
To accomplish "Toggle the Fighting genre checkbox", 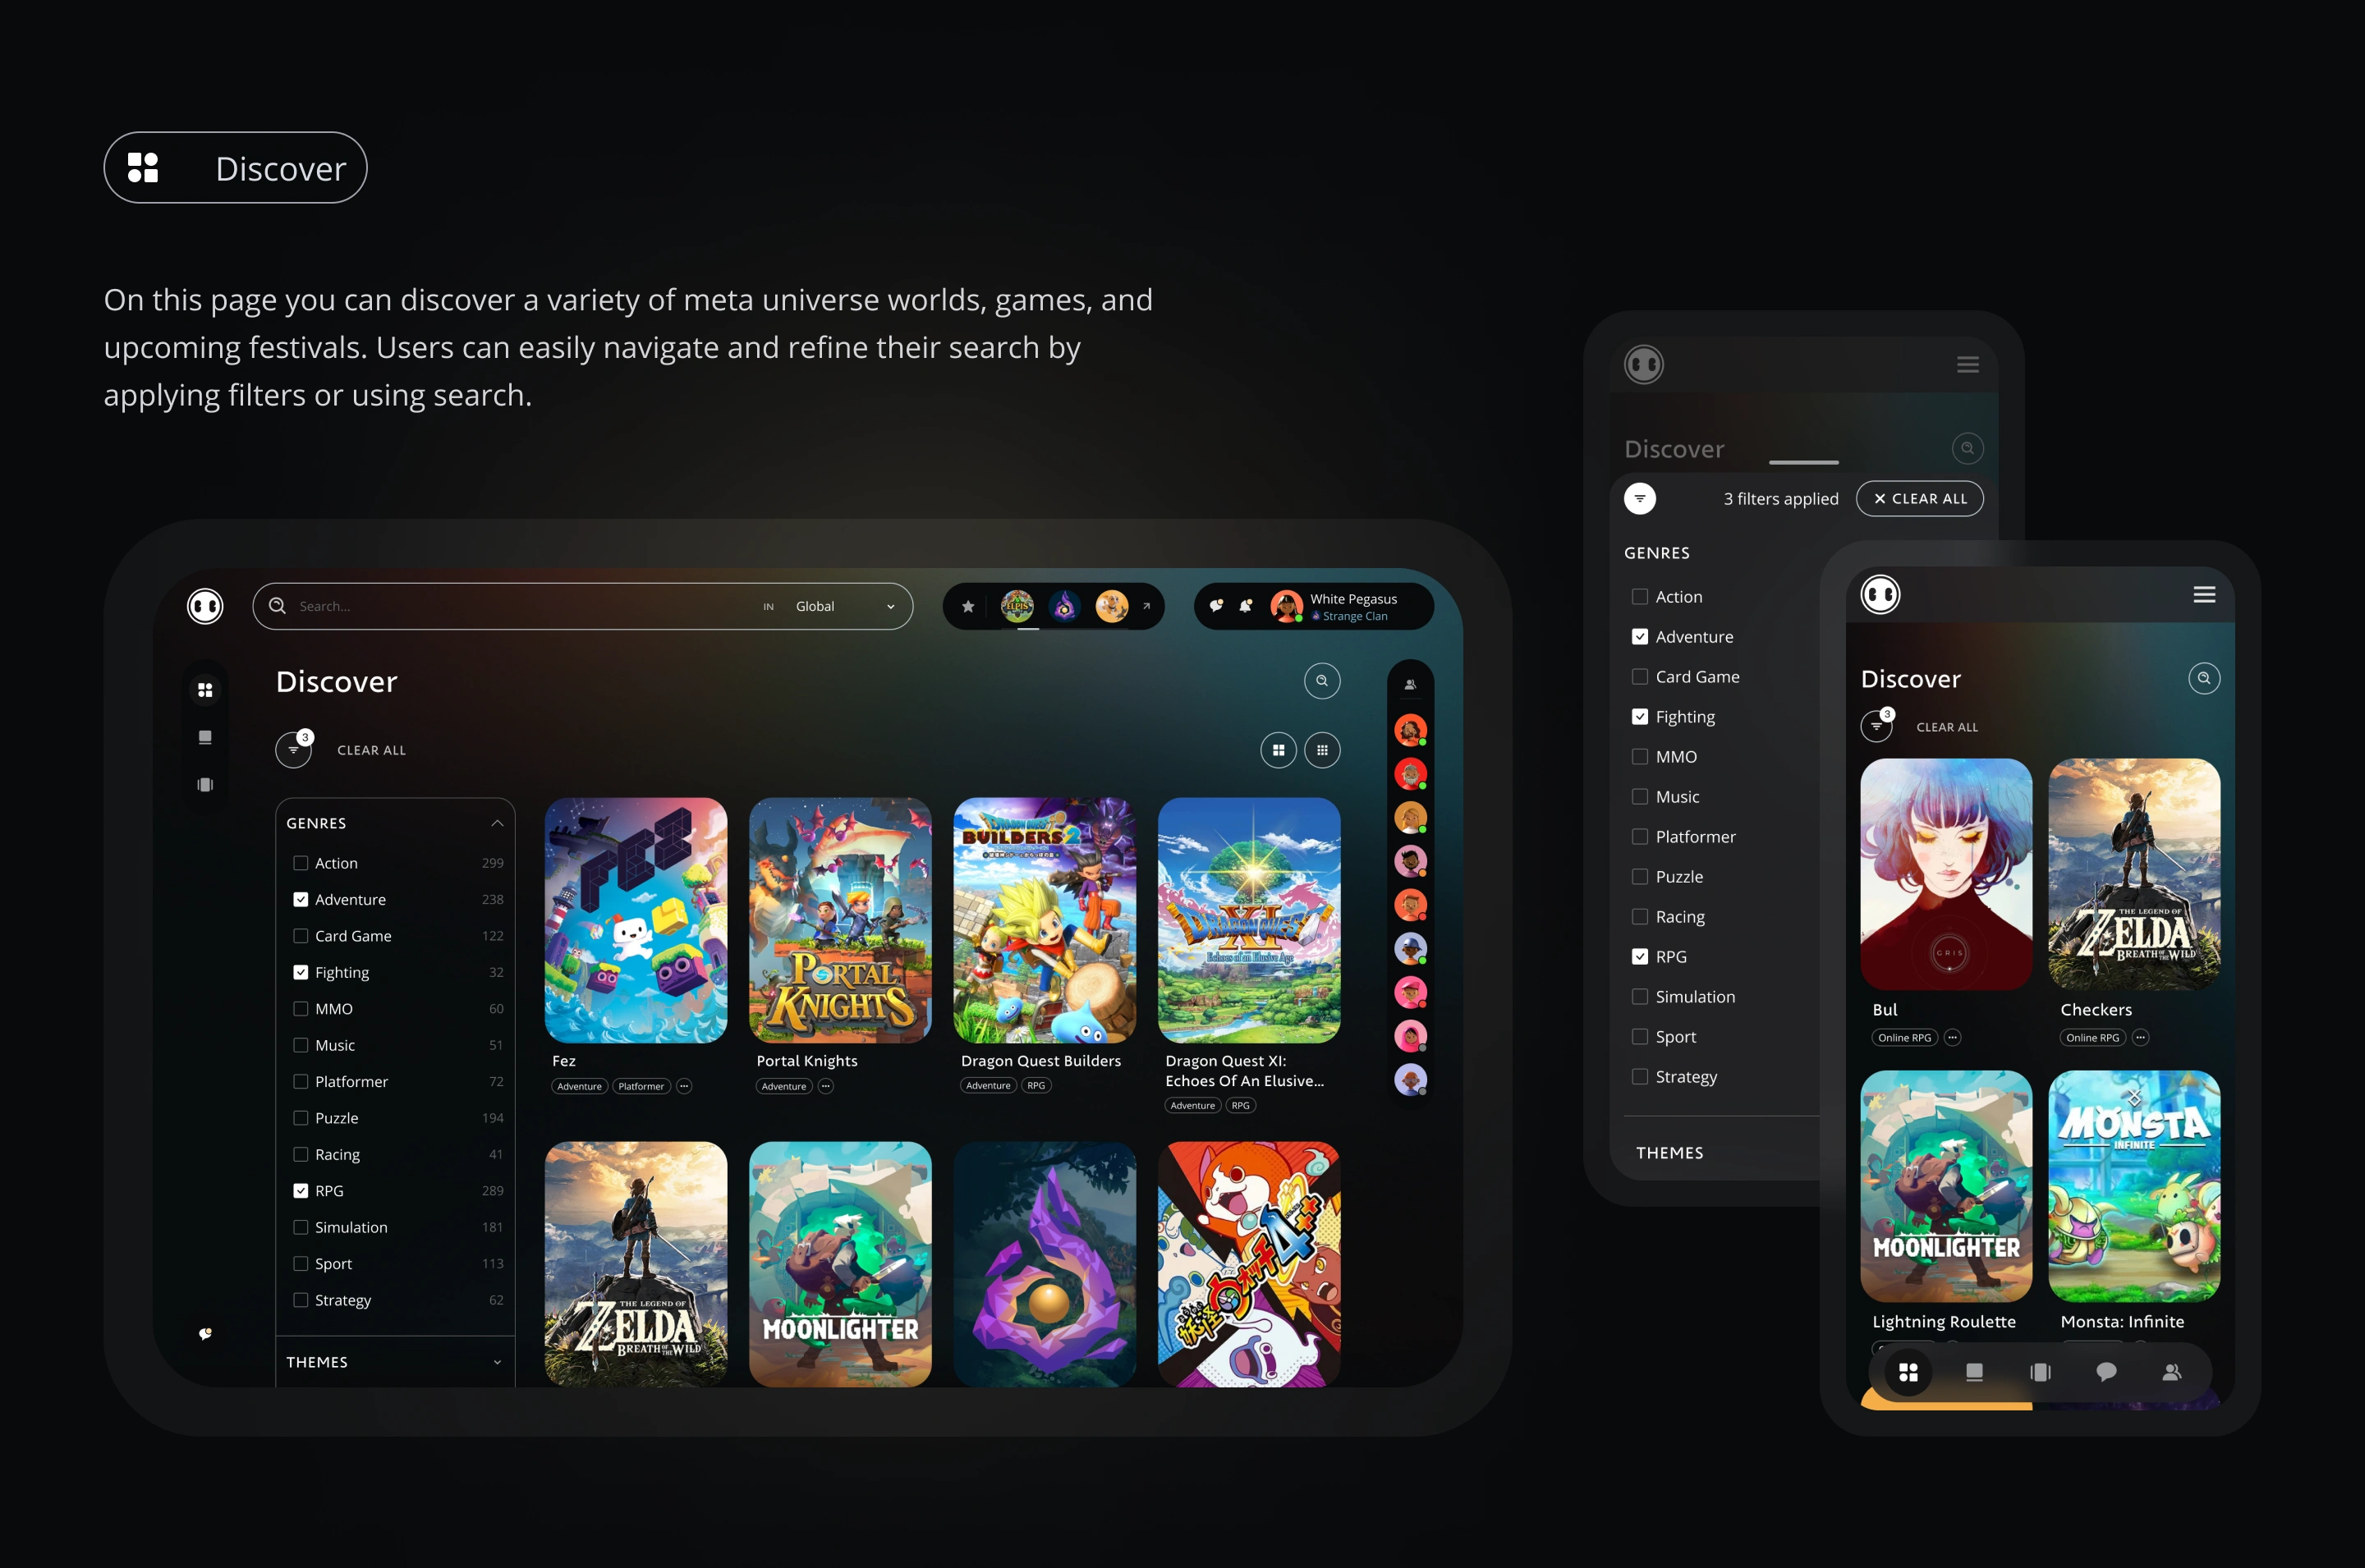I will tap(303, 971).
